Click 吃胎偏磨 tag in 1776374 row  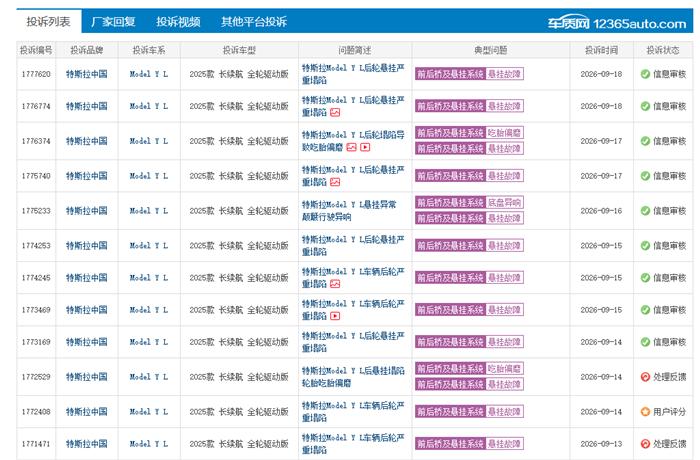[x=504, y=133]
